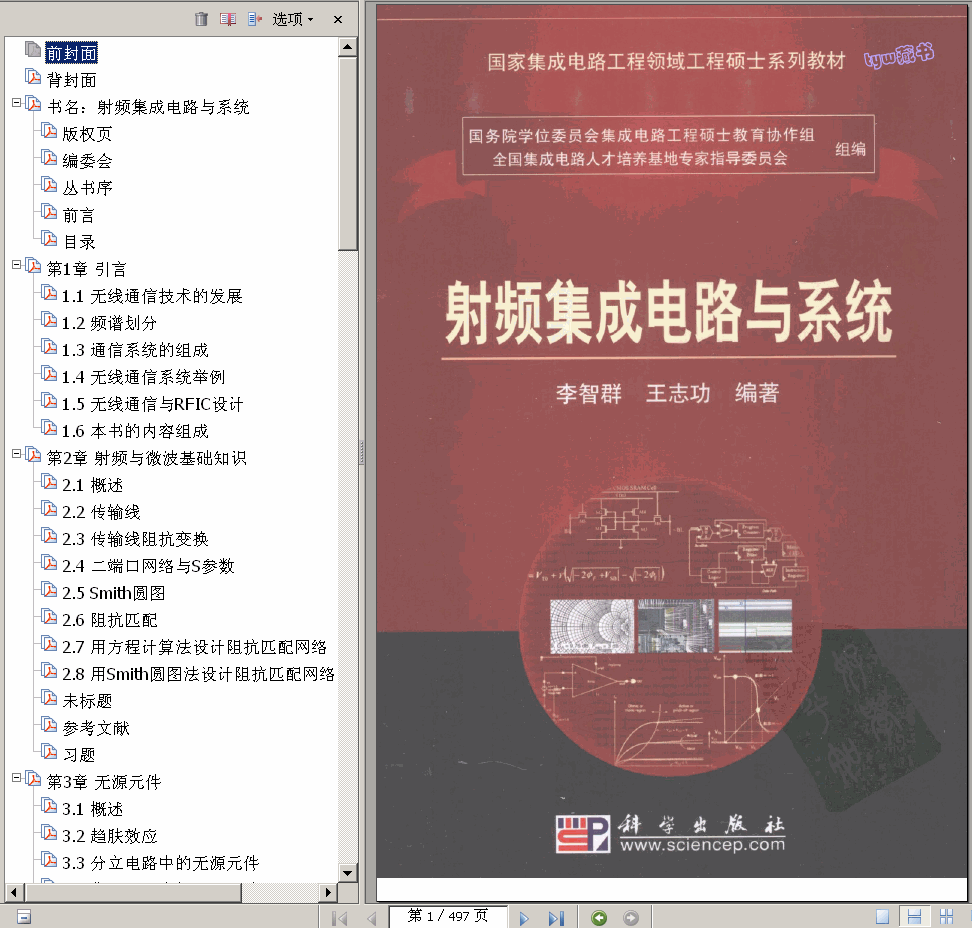This screenshot has width=972, height=928.
Task: Open the 2.5 Smith圆图 bookmark
Action: [x=113, y=593]
